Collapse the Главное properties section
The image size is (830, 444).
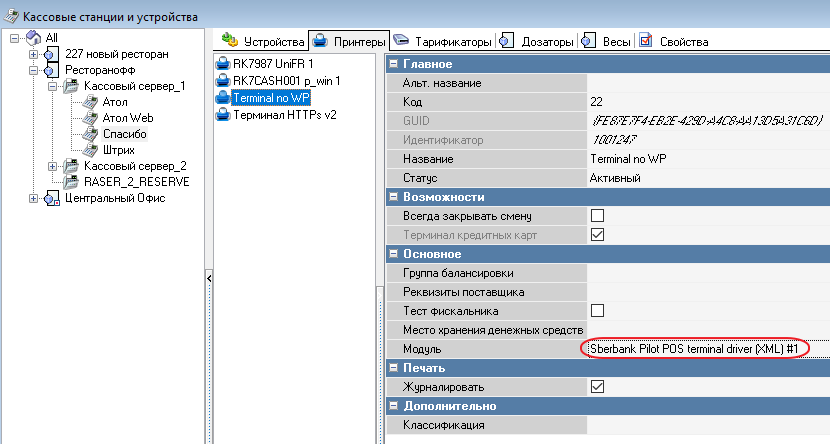393,64
